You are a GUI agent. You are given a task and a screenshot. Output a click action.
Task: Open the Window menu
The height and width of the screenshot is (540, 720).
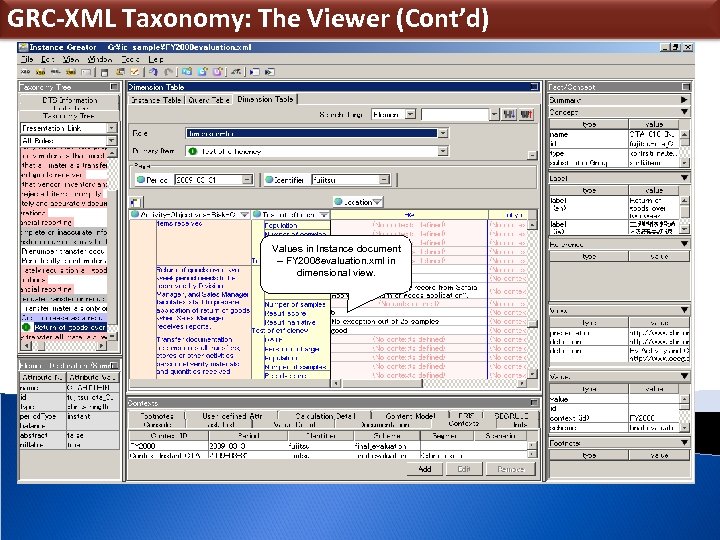[x=100, y=59]
